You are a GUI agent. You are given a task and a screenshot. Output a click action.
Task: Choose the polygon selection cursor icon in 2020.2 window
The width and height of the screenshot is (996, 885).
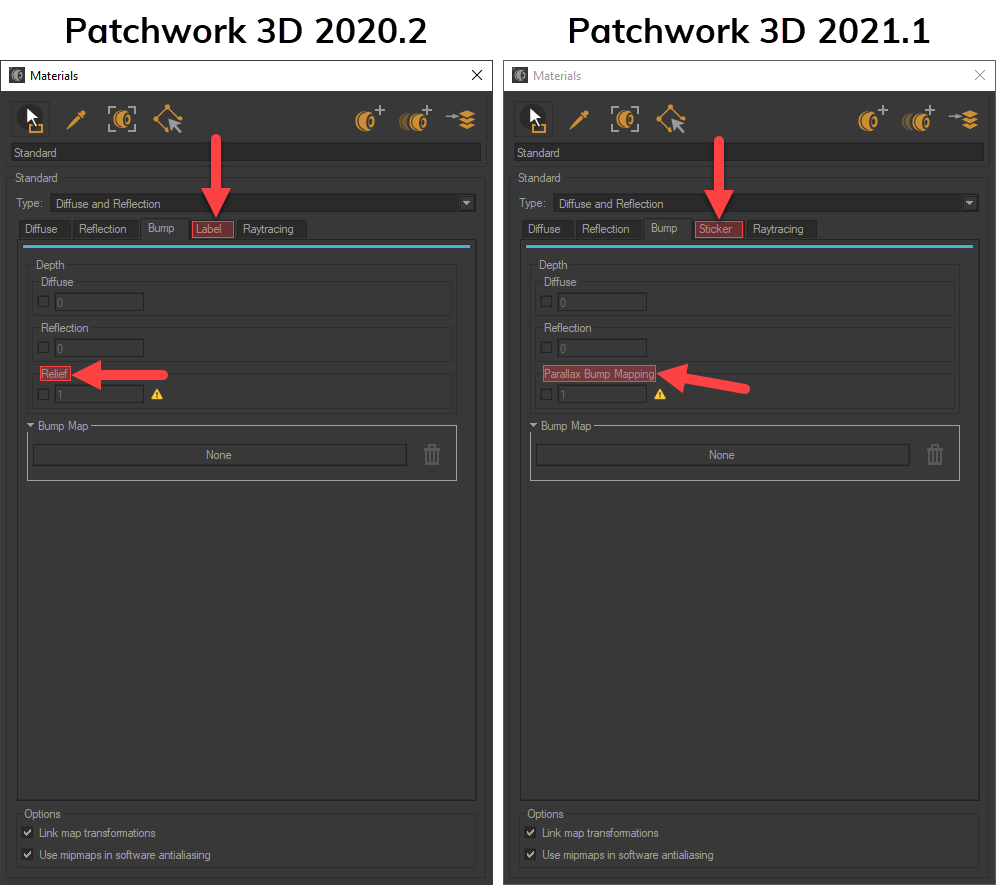[x=168, y=119]
